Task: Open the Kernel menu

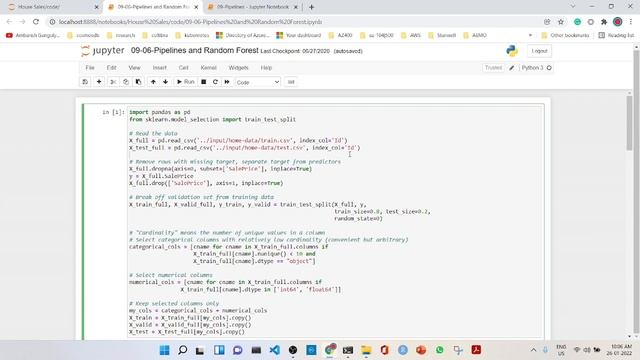Action: pyautogui.click(x=209, y=68)
